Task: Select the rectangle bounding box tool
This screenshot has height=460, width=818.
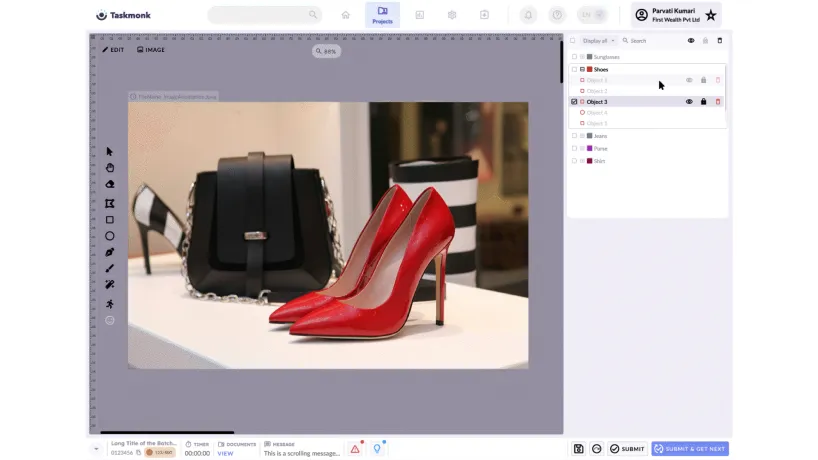Action: pos(110,220)
